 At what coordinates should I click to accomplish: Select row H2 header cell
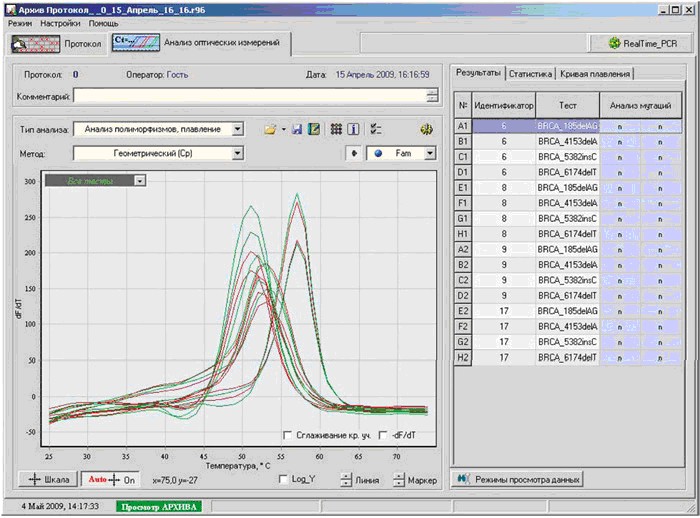pyautogui.click(x=463, y=357)
